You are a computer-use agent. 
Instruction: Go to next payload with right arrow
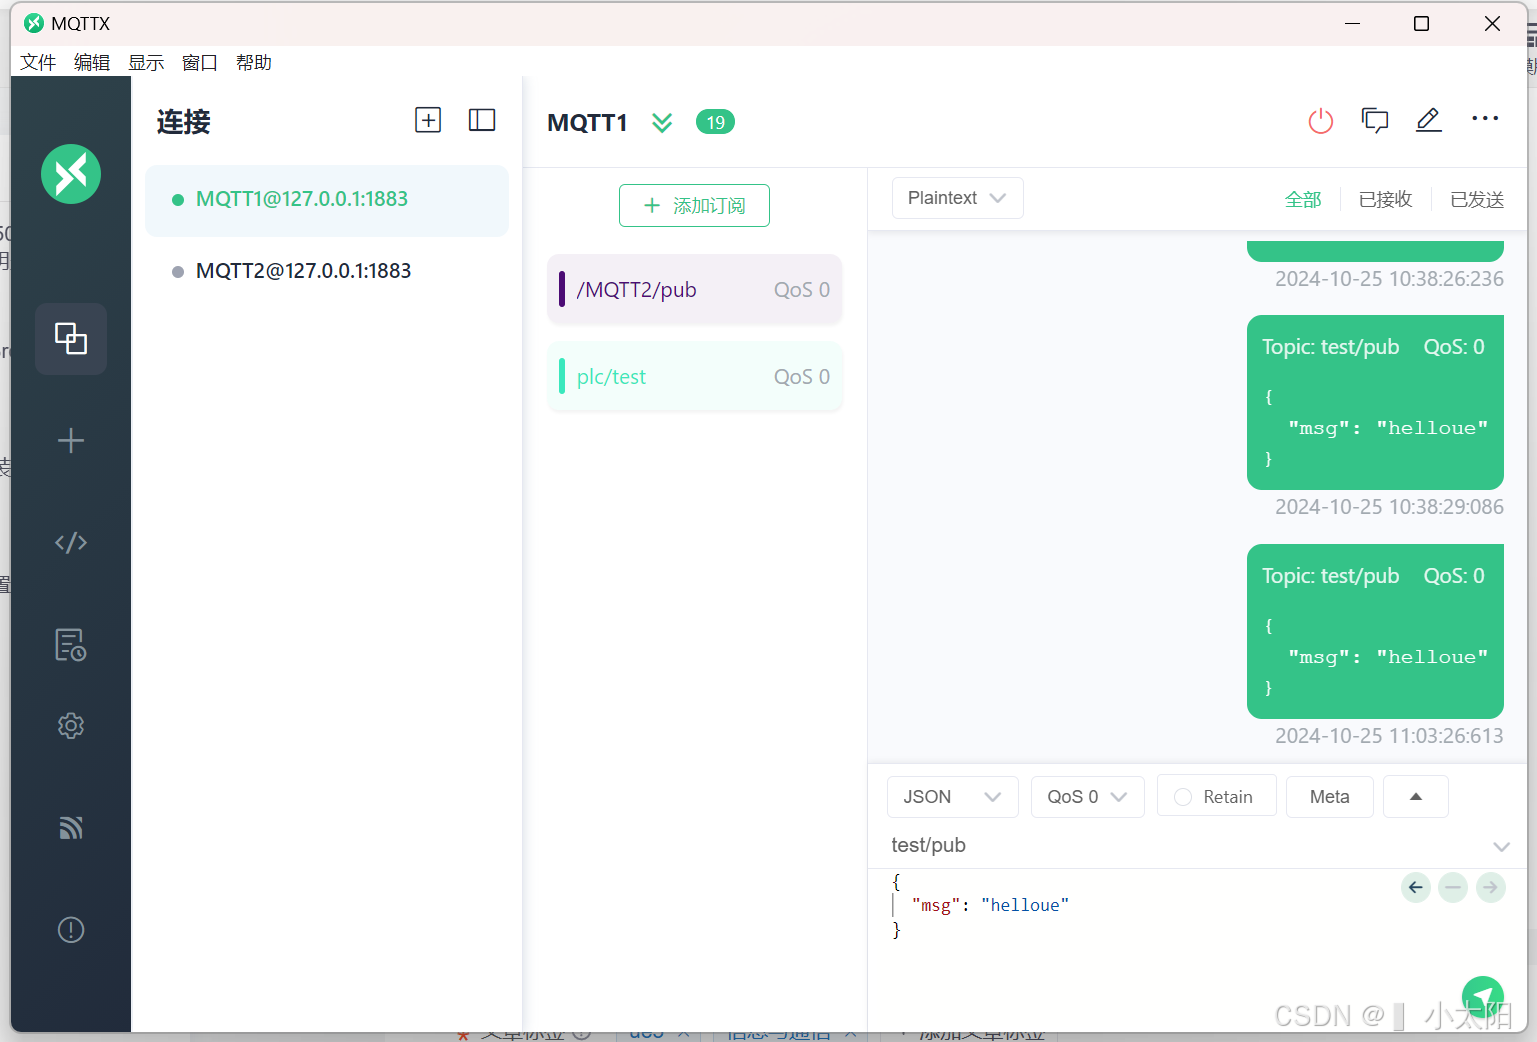coord(1491,887)
